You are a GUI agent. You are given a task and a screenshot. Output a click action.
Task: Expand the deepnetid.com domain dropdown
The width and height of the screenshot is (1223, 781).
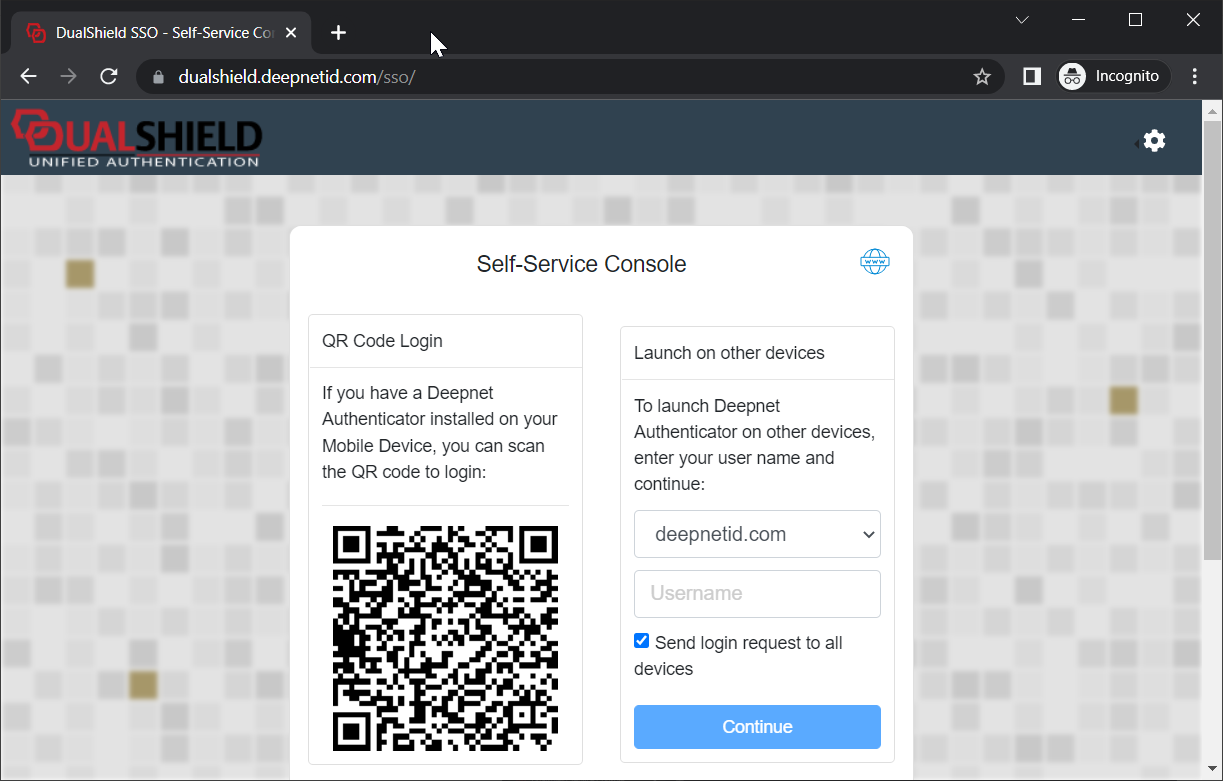click(757, 534)
